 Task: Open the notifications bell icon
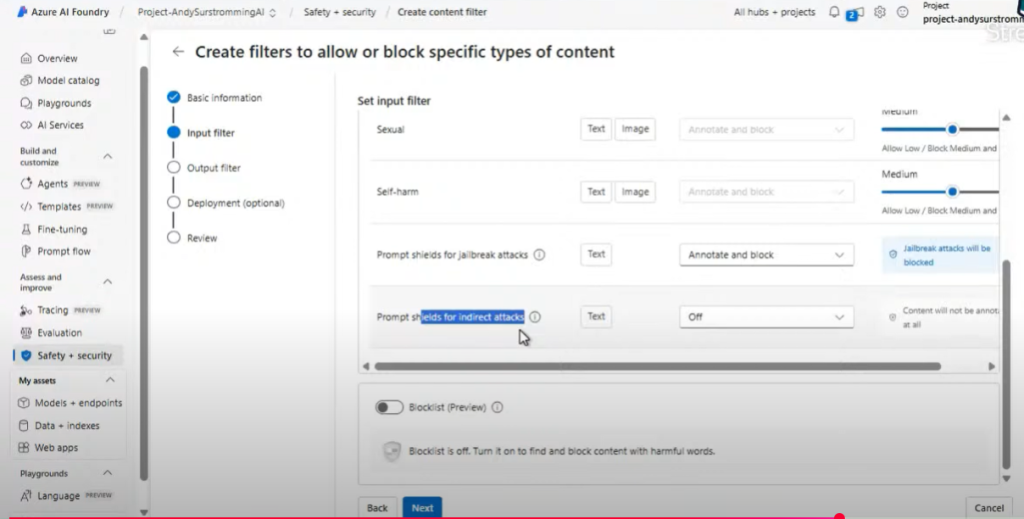click(x=834, y=12)
